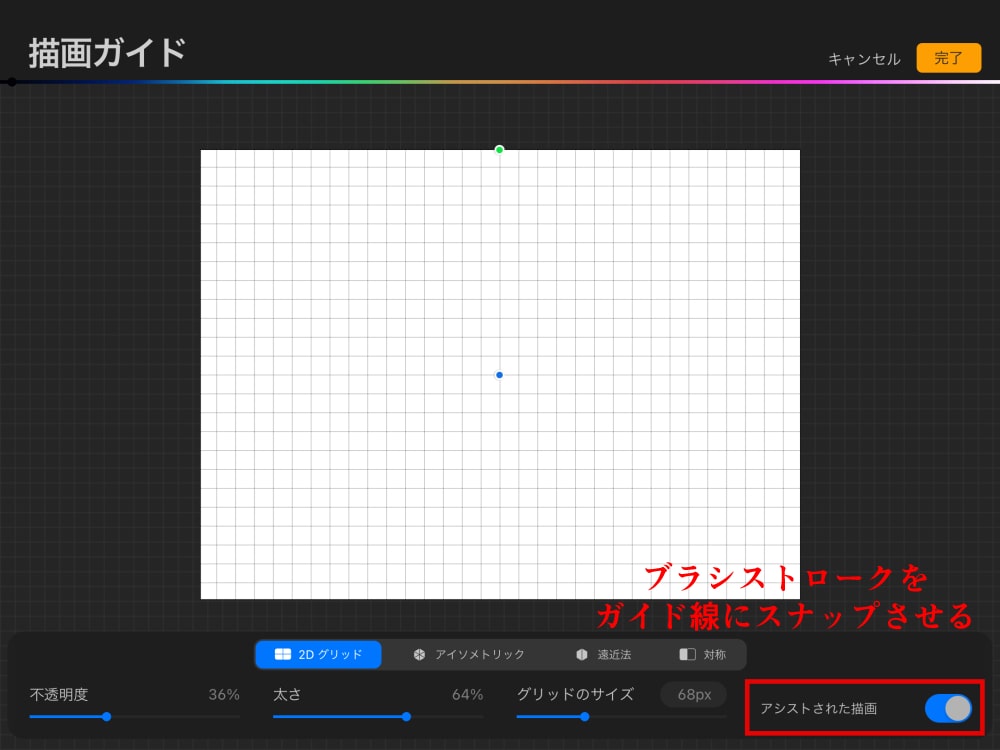Click 完了 to apply the drawing guide
Screen dimensions: 1000x750
(947, 58)
